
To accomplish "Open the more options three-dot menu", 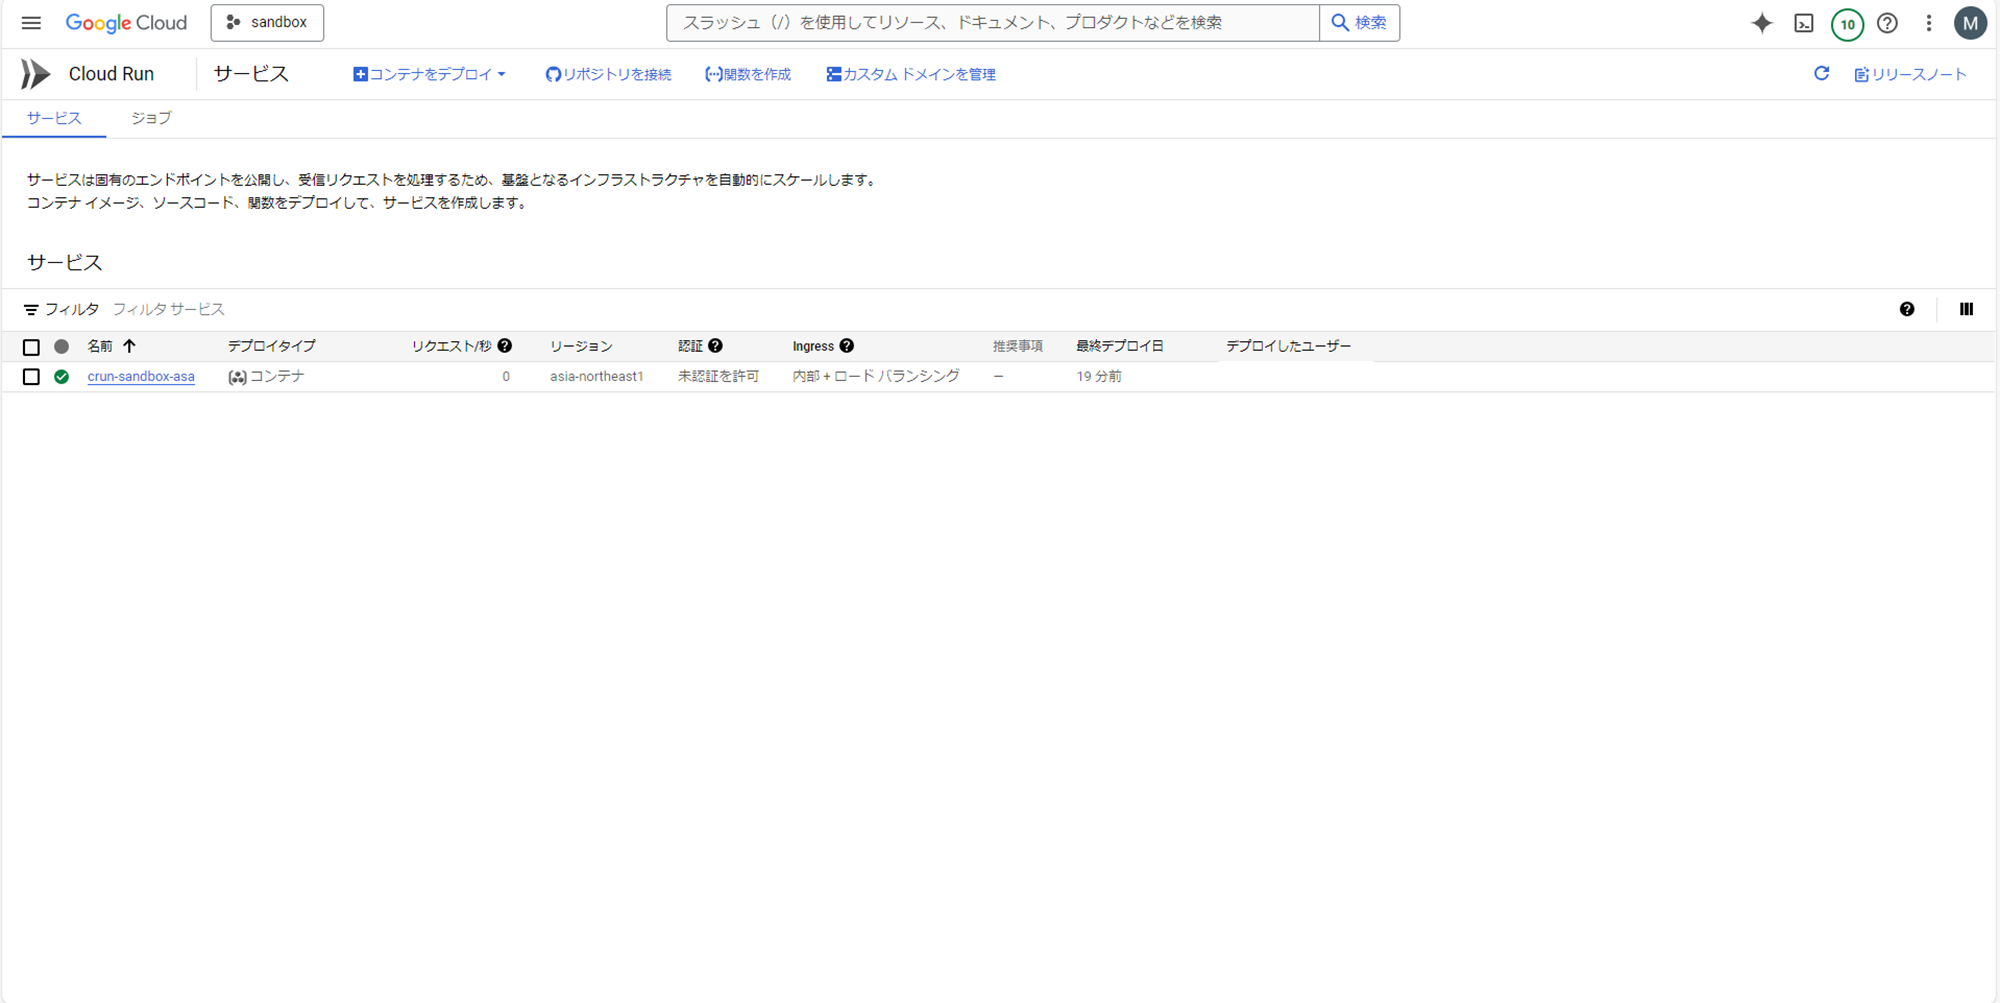I will pos(1929,23).
